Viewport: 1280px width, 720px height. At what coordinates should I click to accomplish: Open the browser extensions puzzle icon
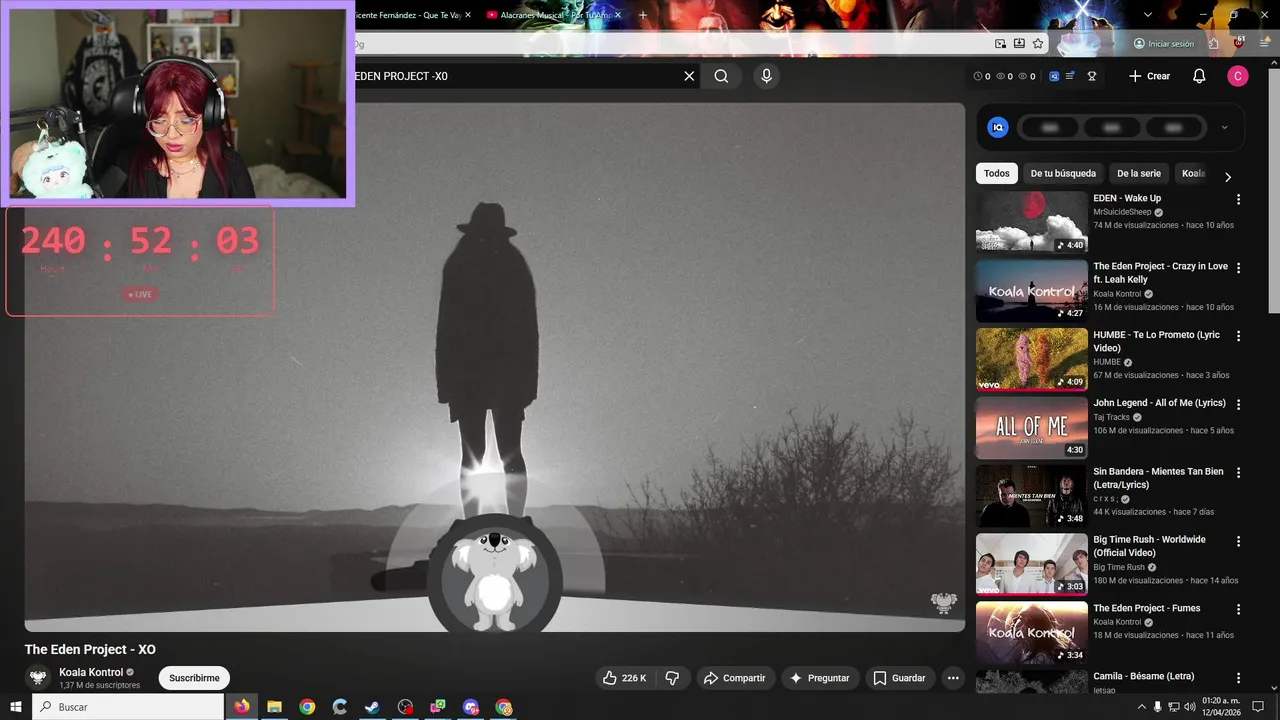coord(1213,44)
